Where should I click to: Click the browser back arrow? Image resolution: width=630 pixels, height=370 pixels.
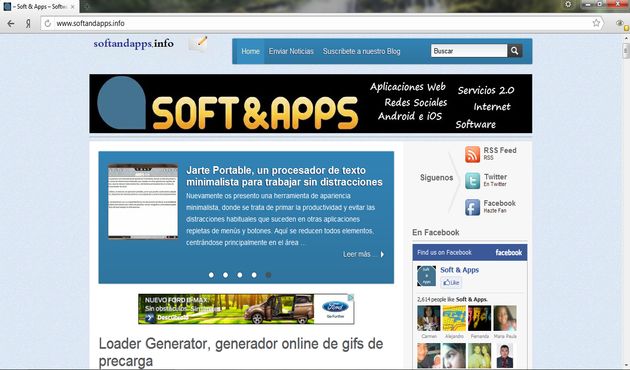[x=11, y=23]
